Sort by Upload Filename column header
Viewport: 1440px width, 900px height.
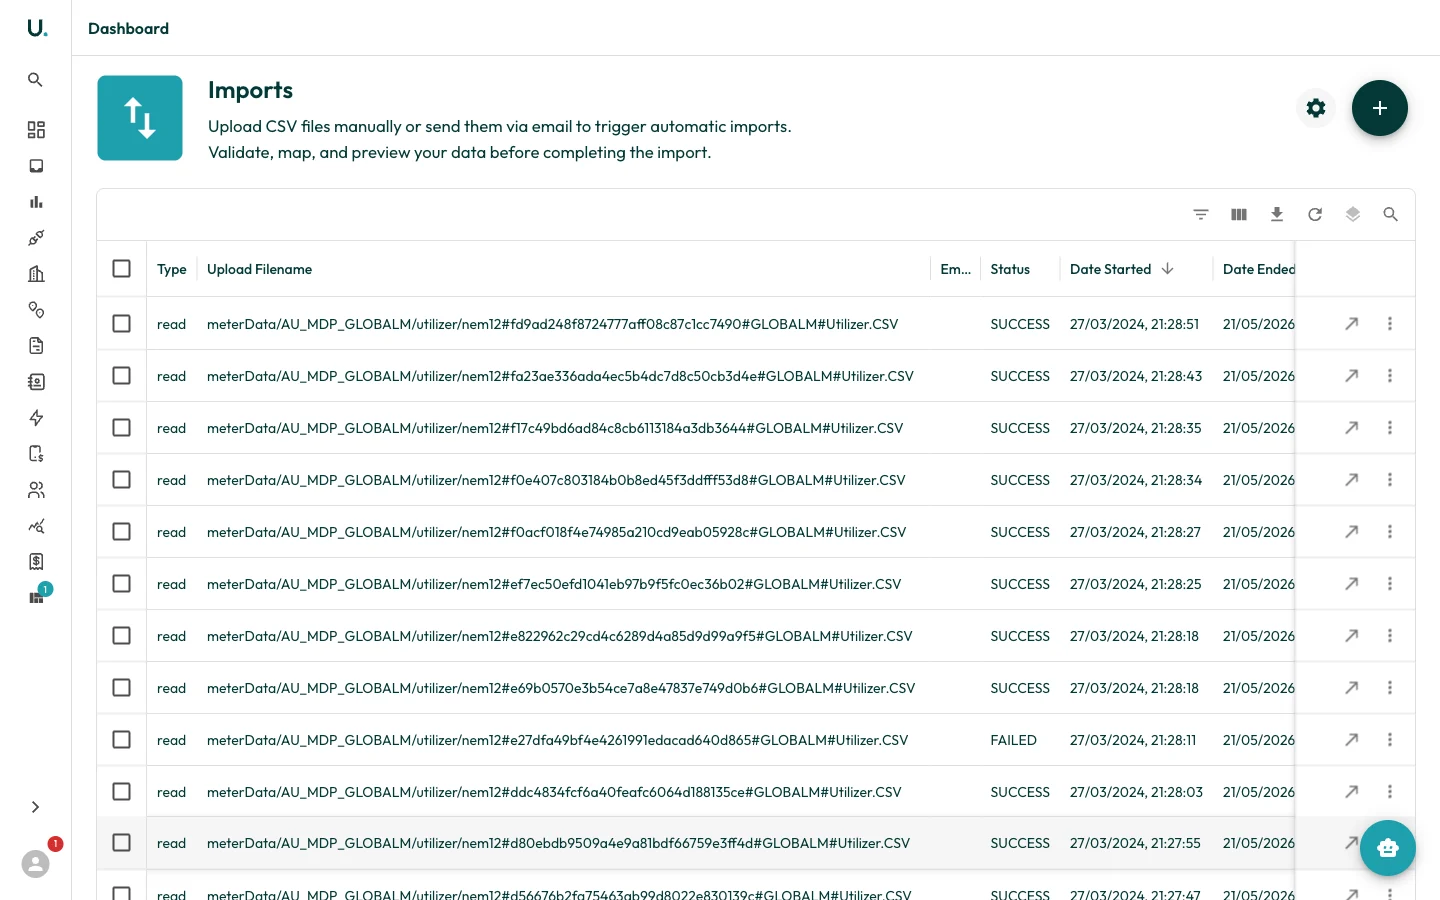(259, 269)
